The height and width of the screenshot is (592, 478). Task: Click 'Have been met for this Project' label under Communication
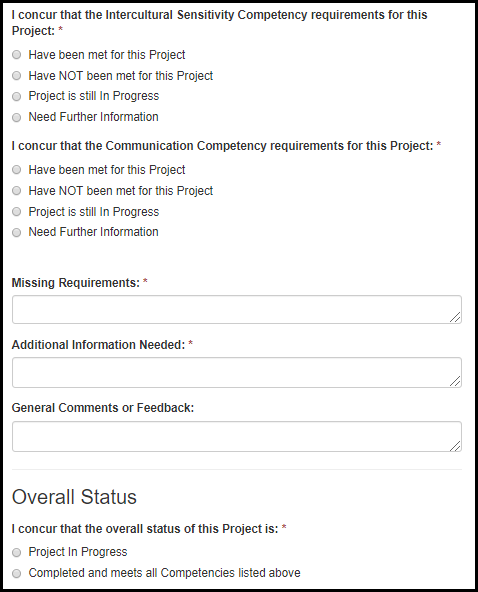107,170
